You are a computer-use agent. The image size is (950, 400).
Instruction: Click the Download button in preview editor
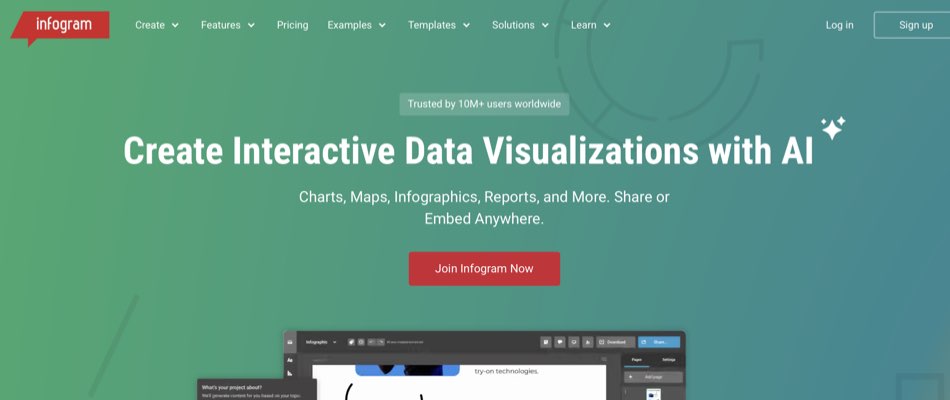615,342
